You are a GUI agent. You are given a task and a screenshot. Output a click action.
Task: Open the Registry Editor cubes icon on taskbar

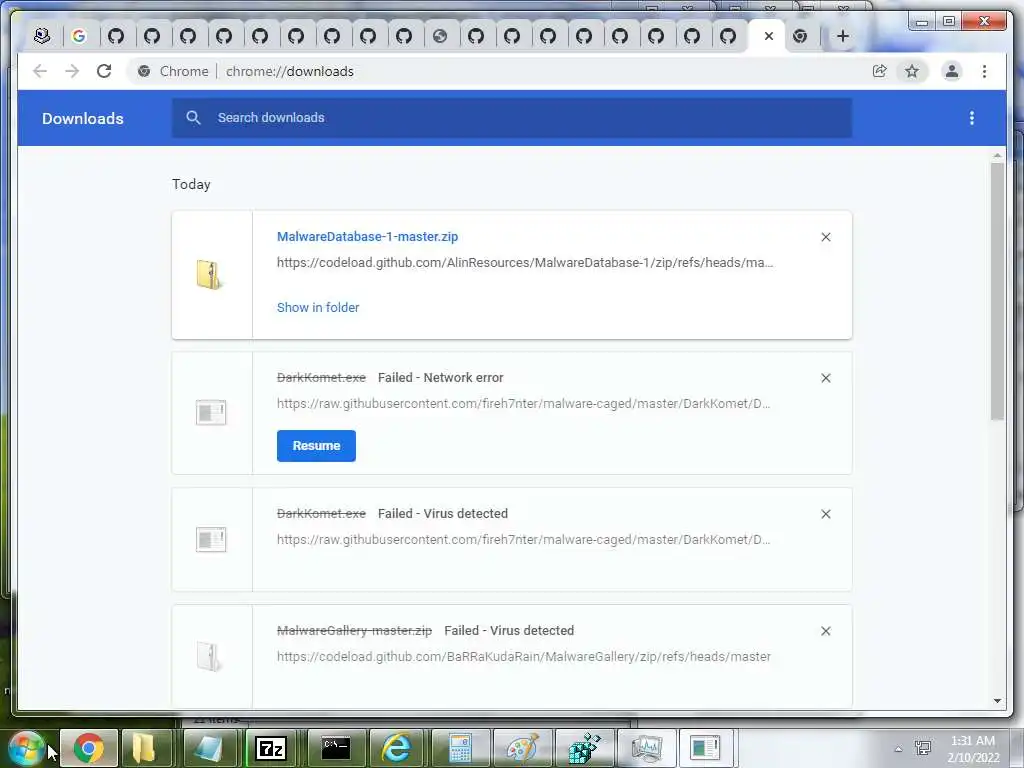pos(583,748)
